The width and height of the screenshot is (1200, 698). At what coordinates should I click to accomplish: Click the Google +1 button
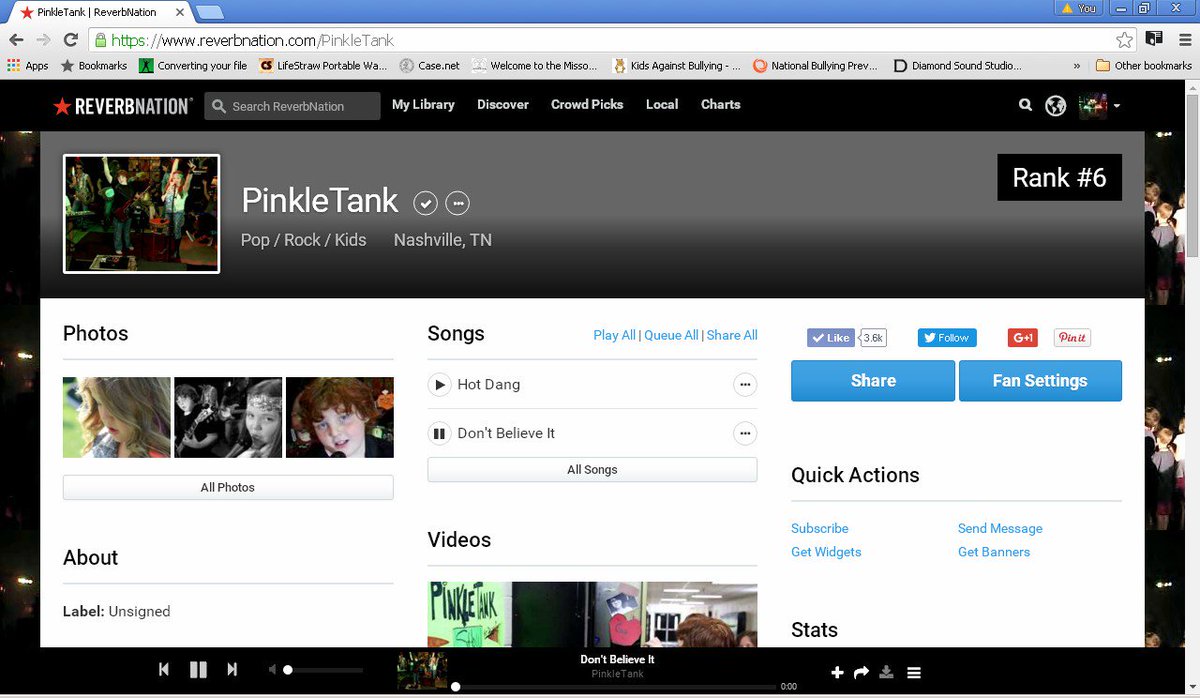pos(1023,338)
